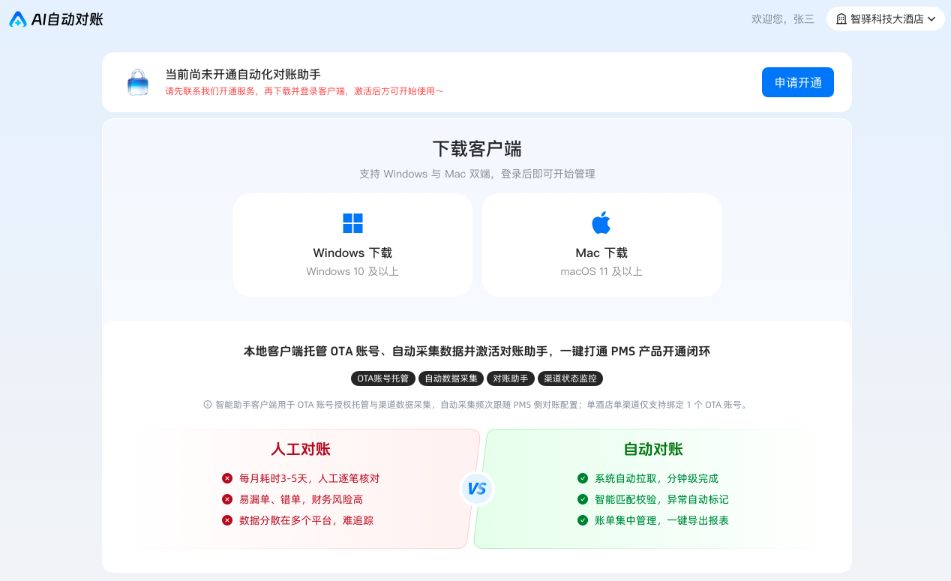Screen dimensions: 951x581
Task: Select the 渠道状态监控 tag
Action: [x=570, y=378]
